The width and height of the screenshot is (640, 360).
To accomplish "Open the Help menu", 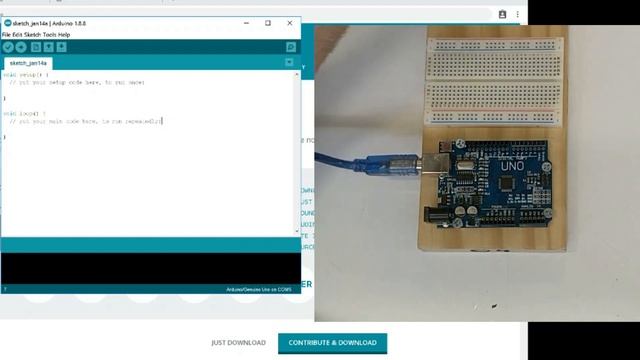I will pos(64,35).
